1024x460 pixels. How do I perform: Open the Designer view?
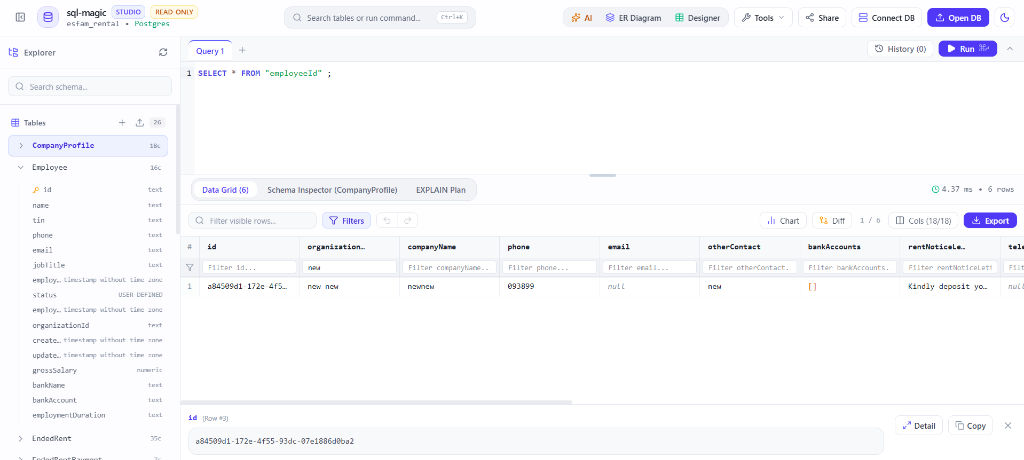[x=698, y=18]
